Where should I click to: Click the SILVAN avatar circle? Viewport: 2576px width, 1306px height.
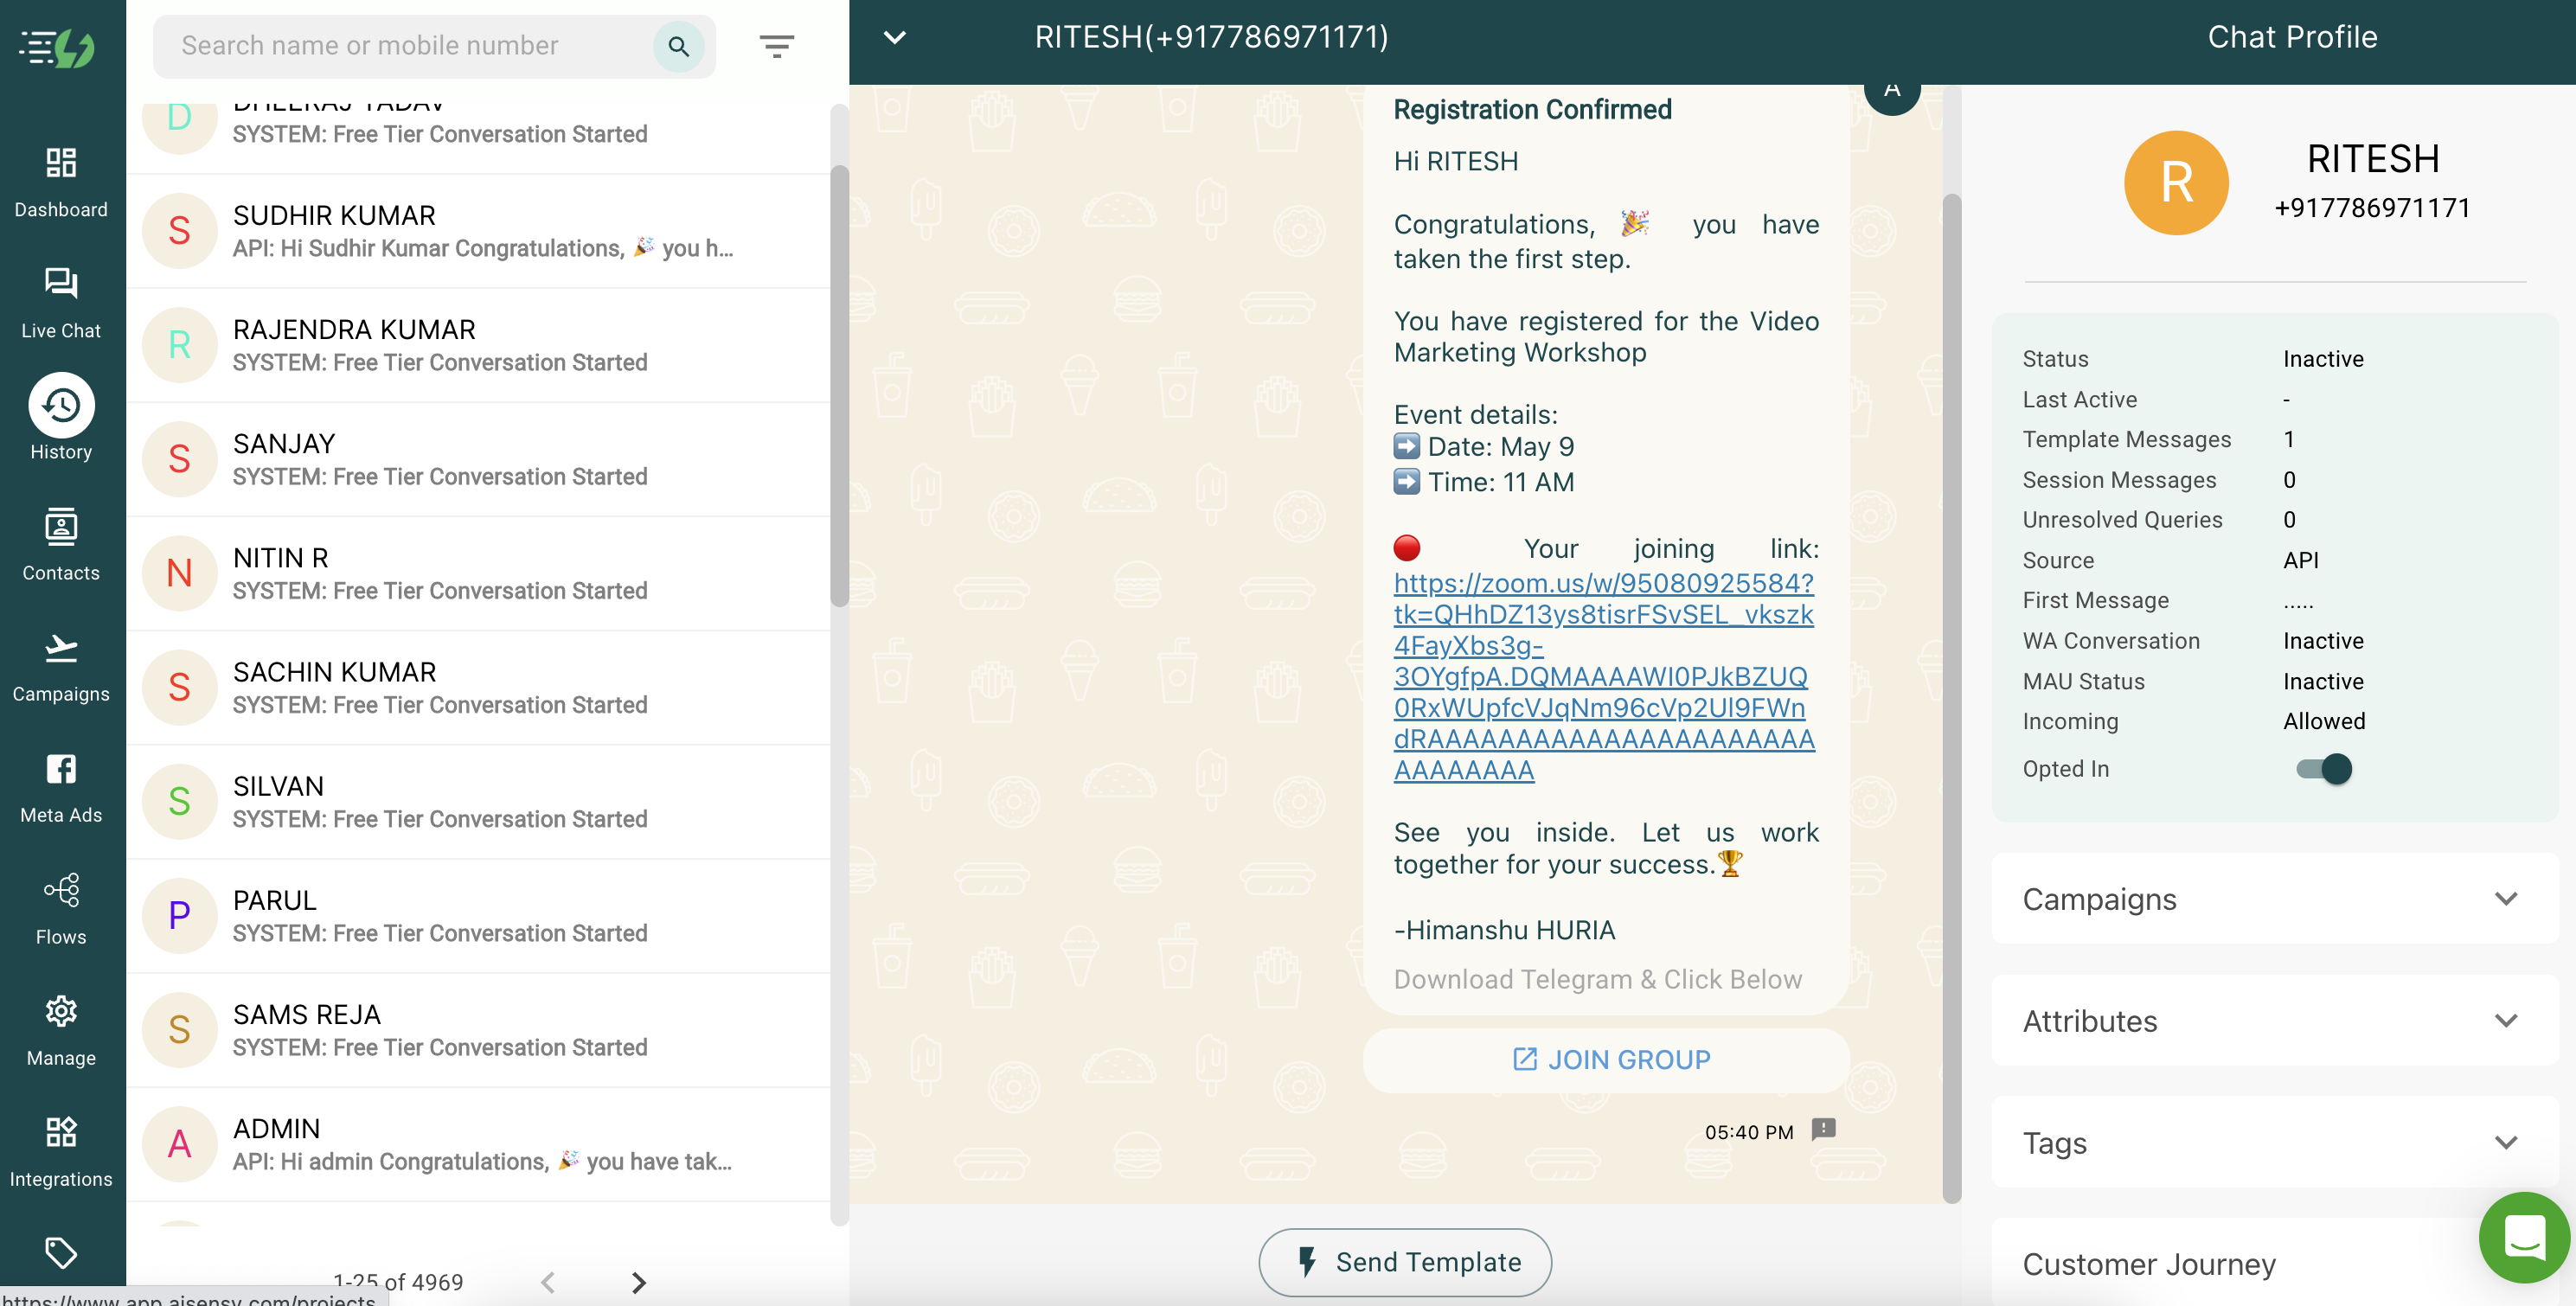pos(179,802)
